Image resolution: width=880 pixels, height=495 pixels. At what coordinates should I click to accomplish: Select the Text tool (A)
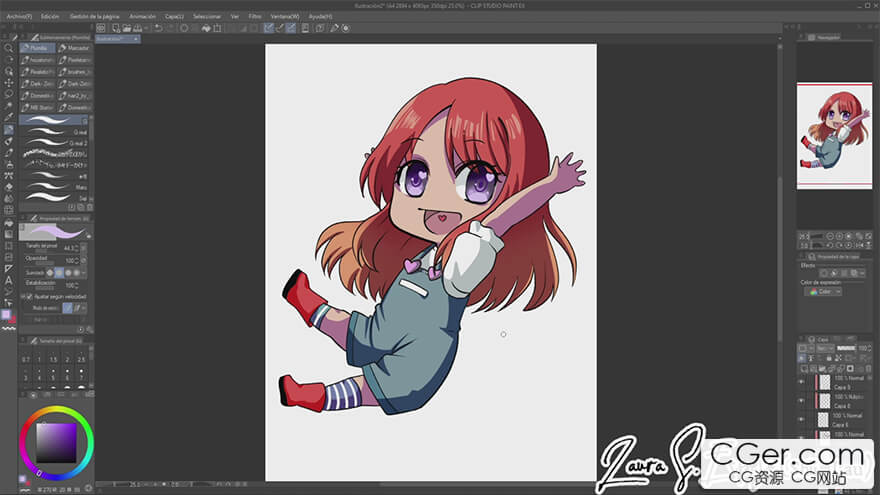(x=8, y=280)
